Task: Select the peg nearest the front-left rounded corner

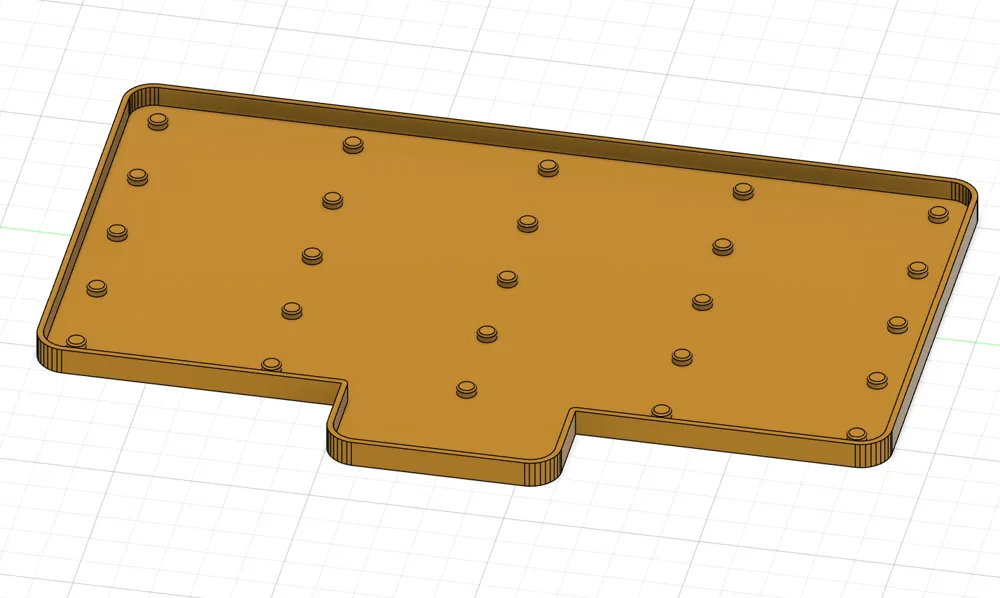Action: click(77, 341)
